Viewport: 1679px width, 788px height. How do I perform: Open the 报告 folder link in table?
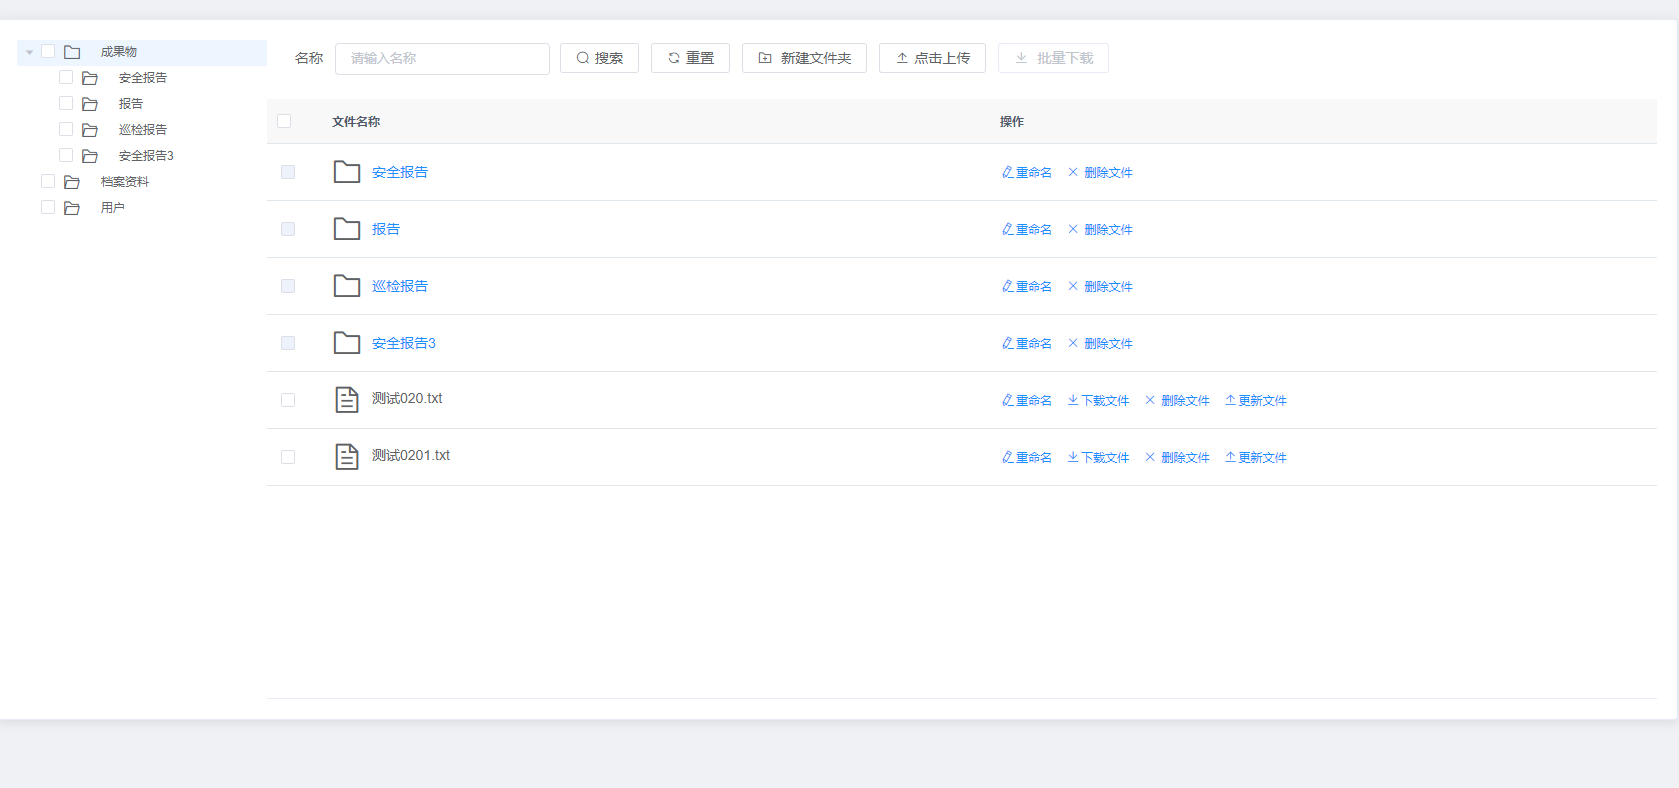tap(386, 229)
